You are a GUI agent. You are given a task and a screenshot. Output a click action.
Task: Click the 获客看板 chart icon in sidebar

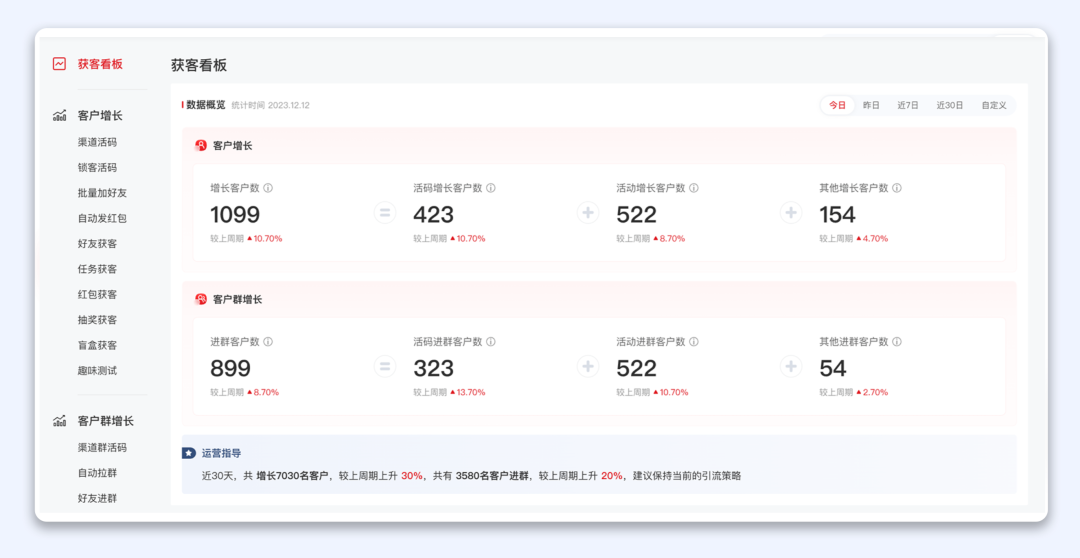[59, 64]
